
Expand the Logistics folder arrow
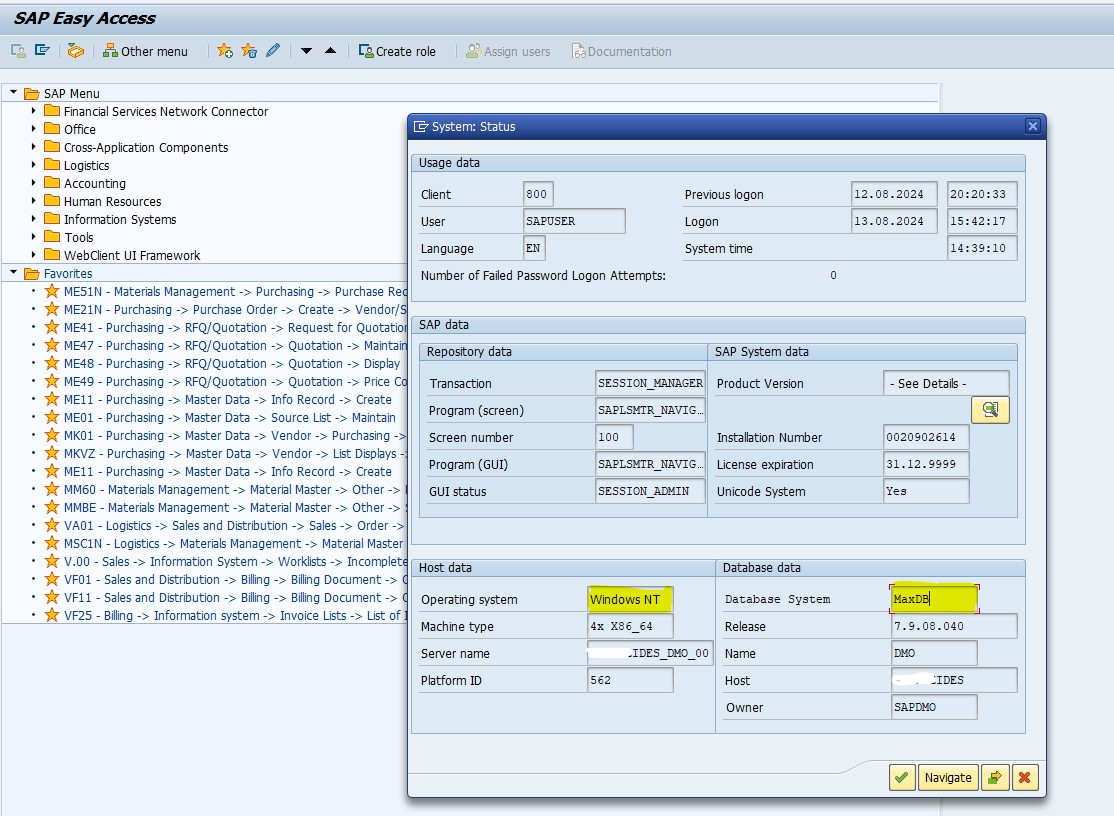[33, 165]
